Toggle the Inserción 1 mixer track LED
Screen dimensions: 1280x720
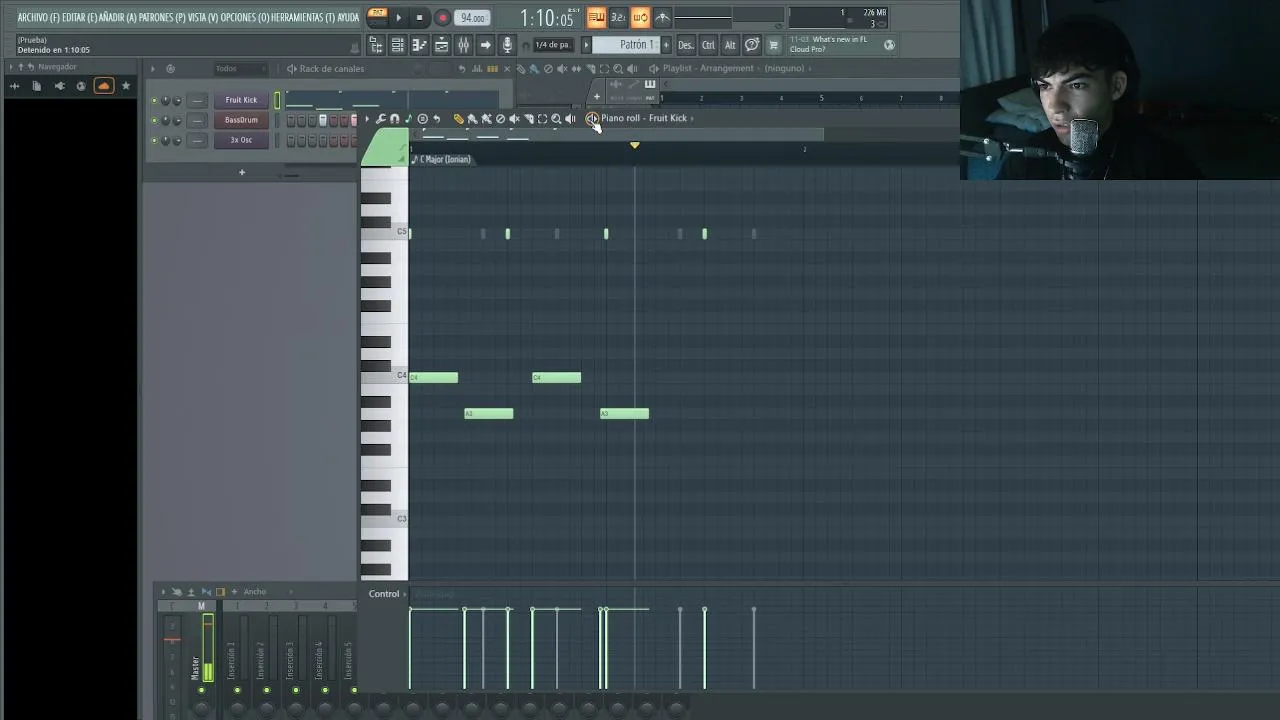point(237,690)
